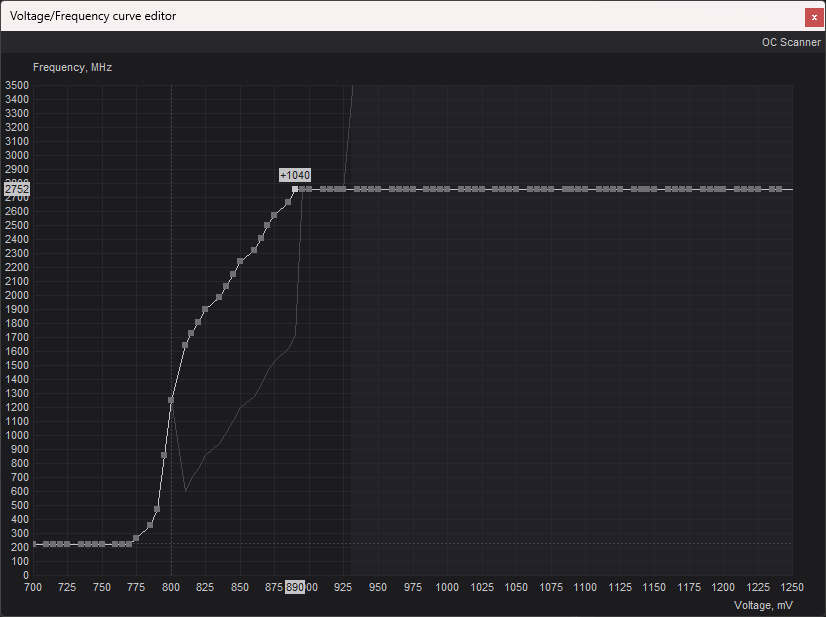
Task: Click the highlighted 890 voltage value
Action: (295, 588)
